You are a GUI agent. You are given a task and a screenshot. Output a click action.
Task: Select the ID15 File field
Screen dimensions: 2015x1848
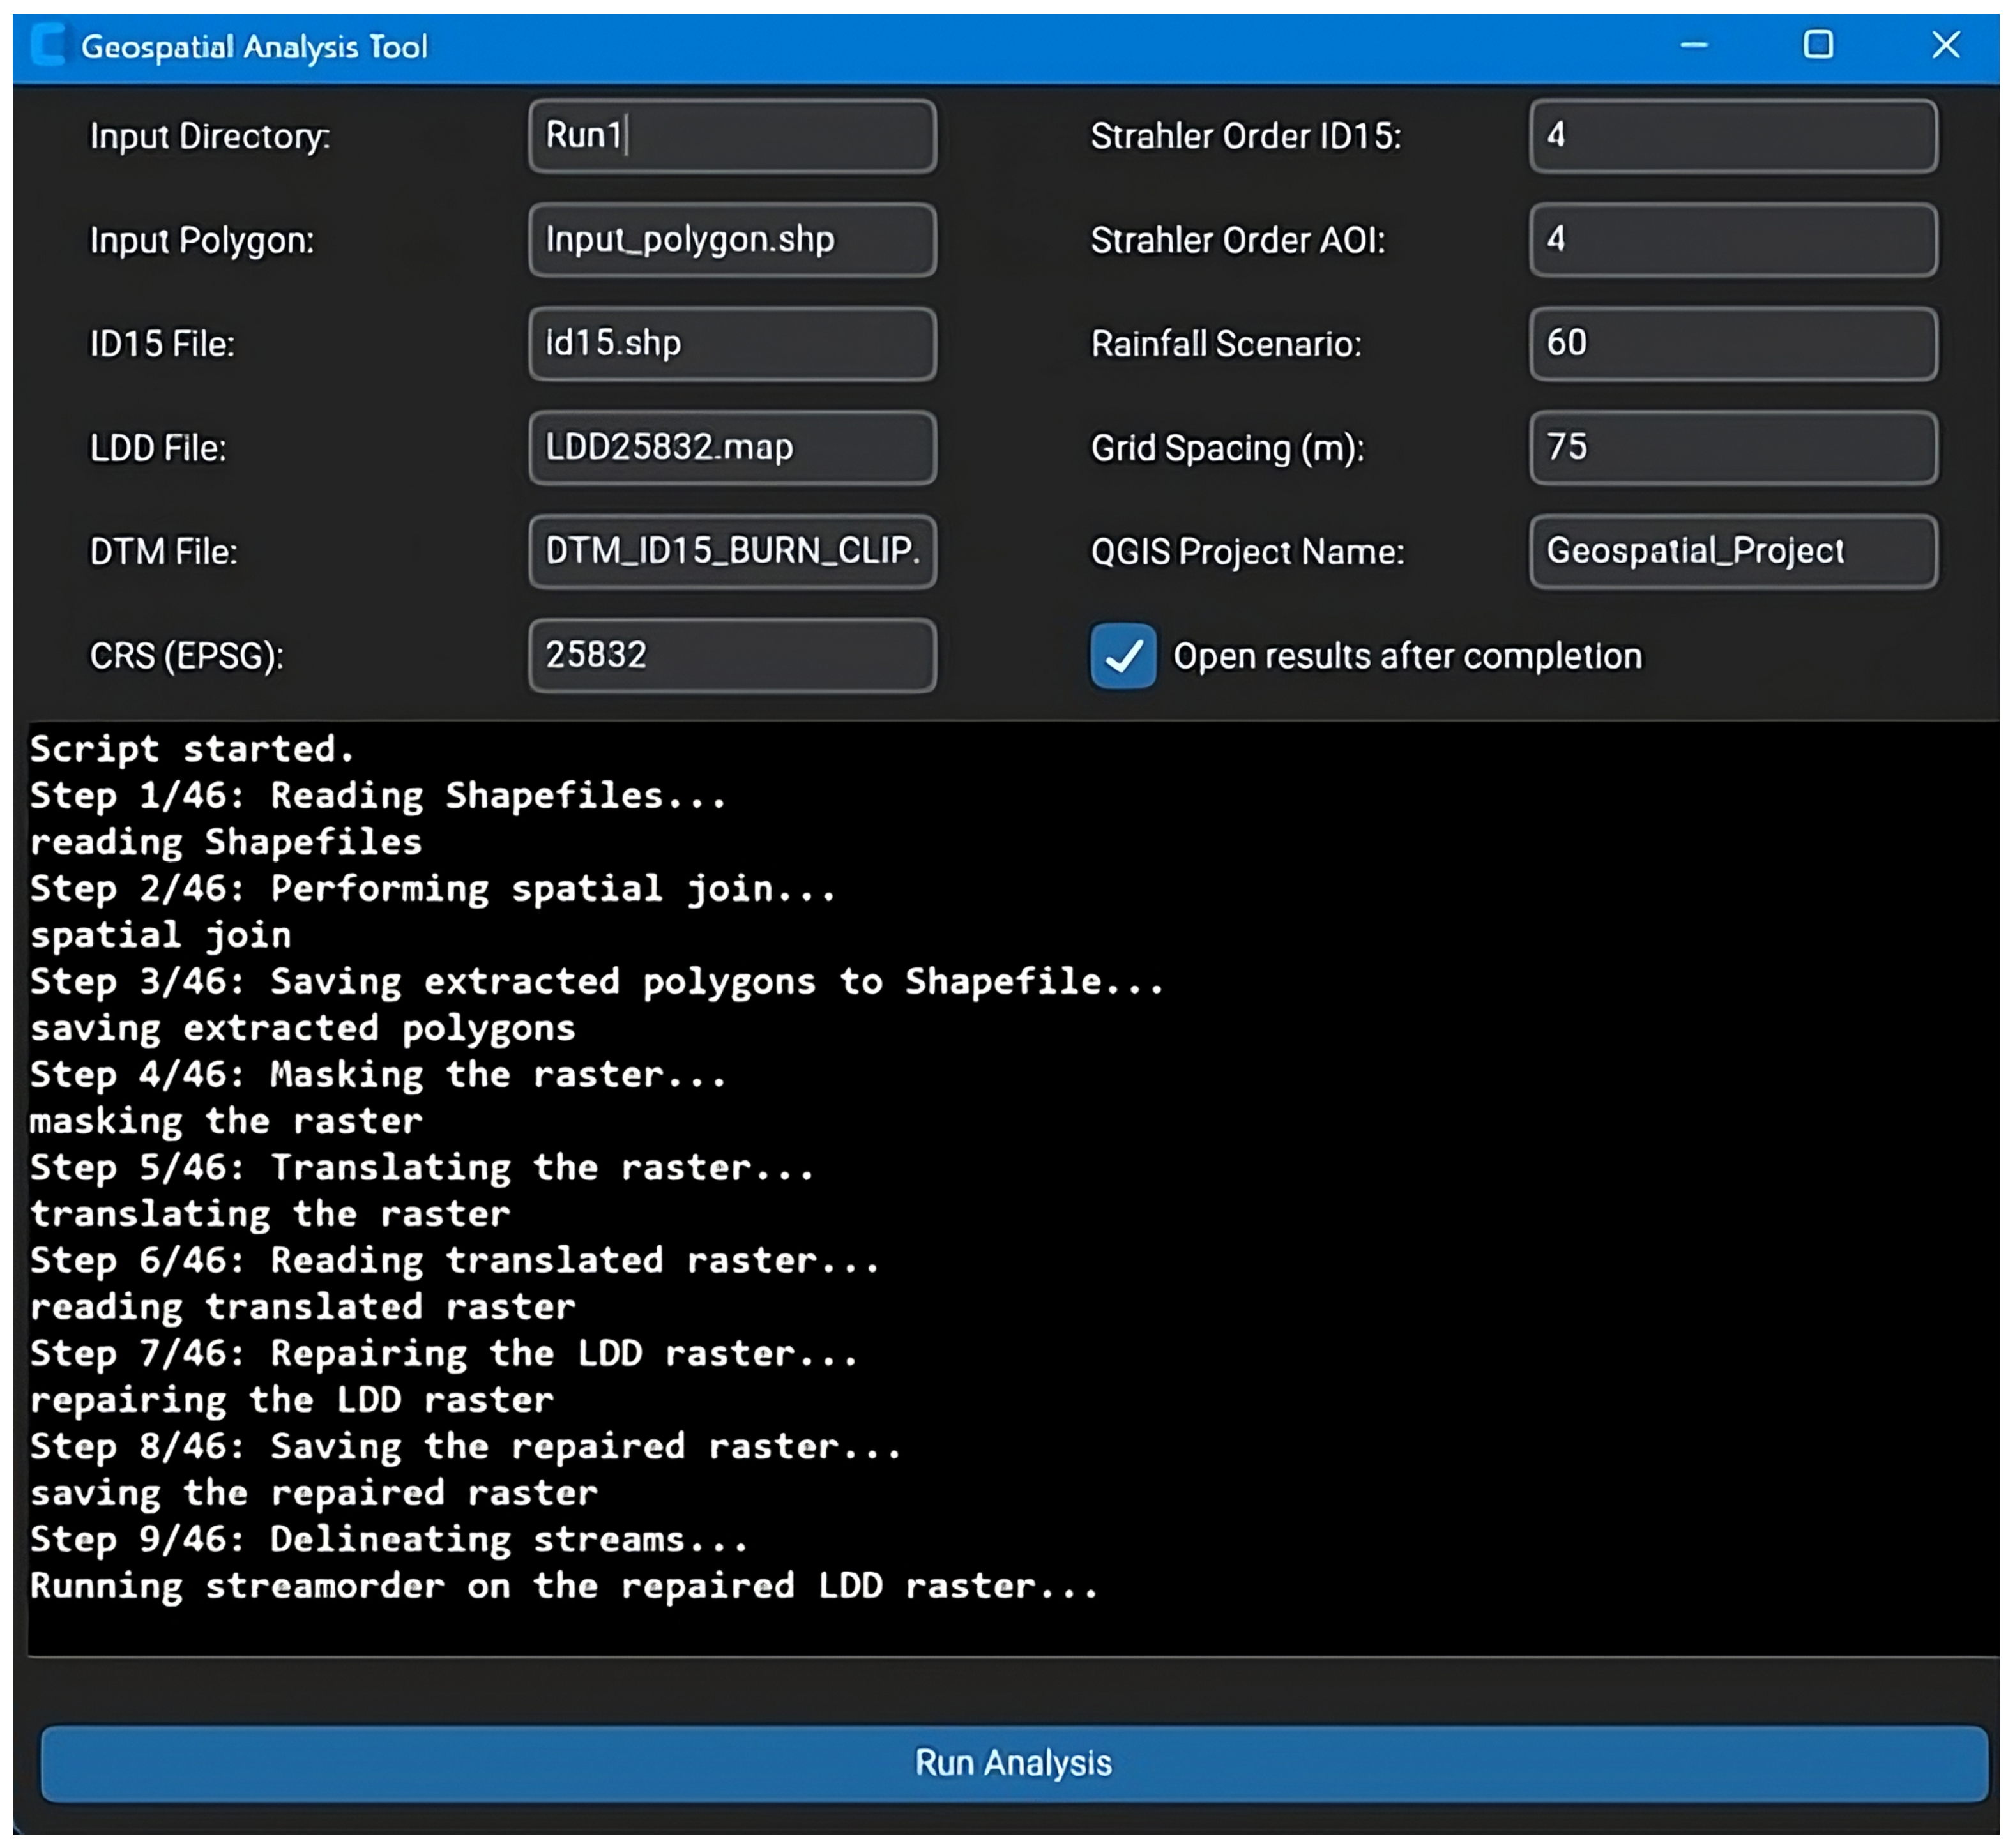coord(732,344)
